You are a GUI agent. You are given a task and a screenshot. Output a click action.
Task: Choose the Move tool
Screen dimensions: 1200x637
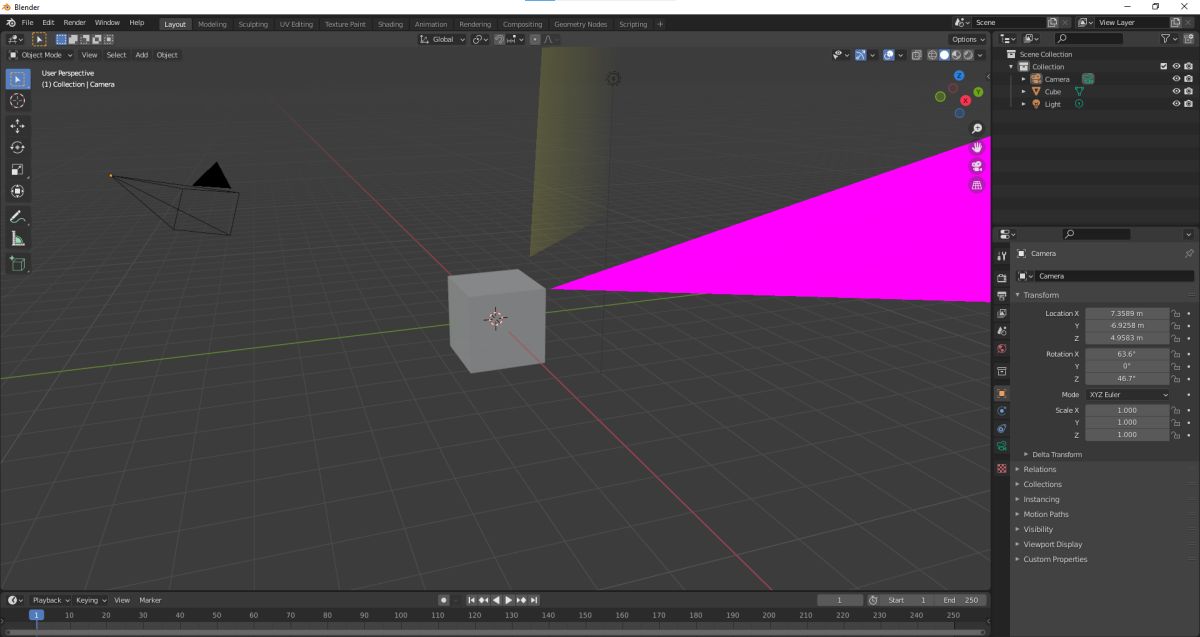point(18,126)
